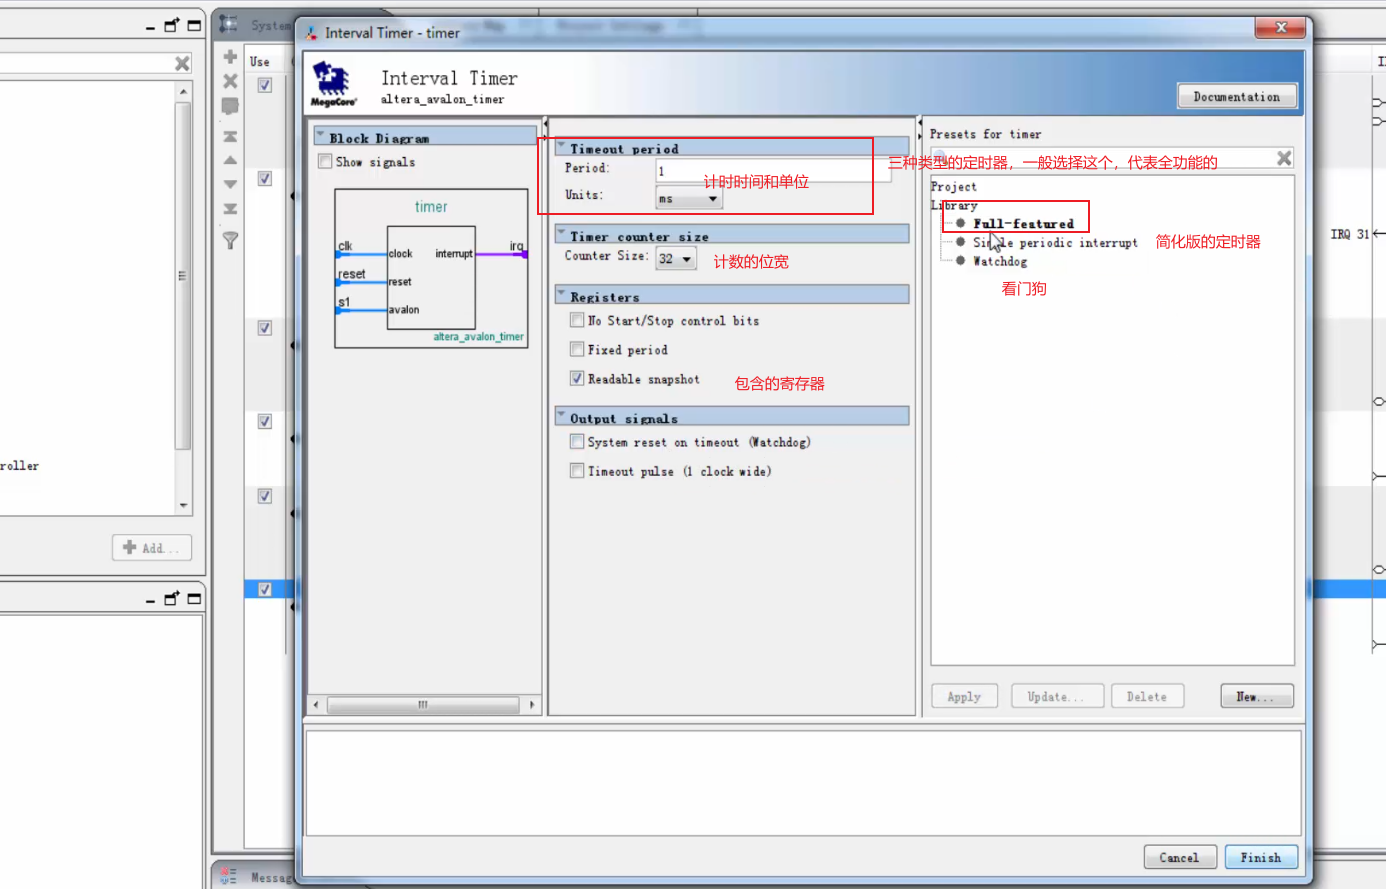Select the Watchdog preset

coord(1000,262)
